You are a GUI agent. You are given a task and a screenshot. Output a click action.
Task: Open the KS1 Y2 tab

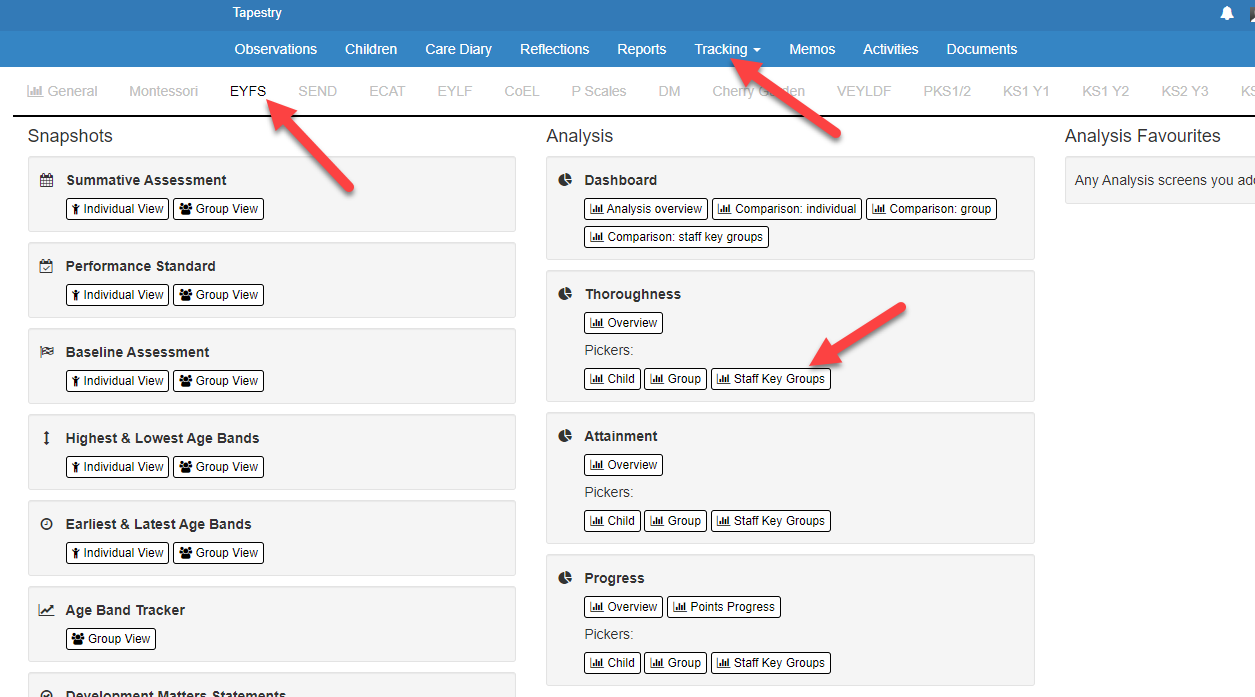tap(1105, 91)
